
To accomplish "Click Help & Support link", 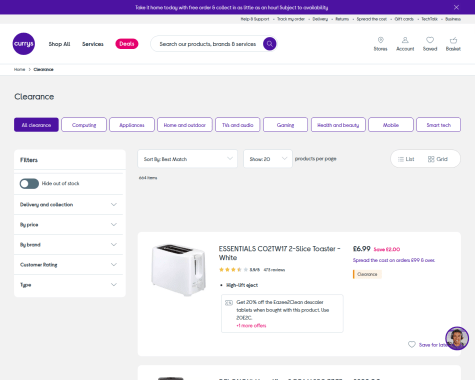I will 255,19.
